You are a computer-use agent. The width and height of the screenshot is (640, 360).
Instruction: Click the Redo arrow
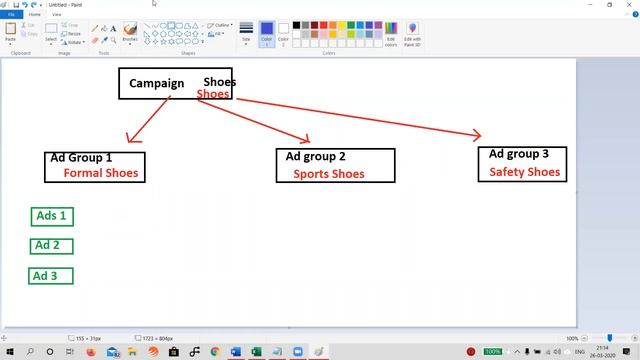coord(34,5)
